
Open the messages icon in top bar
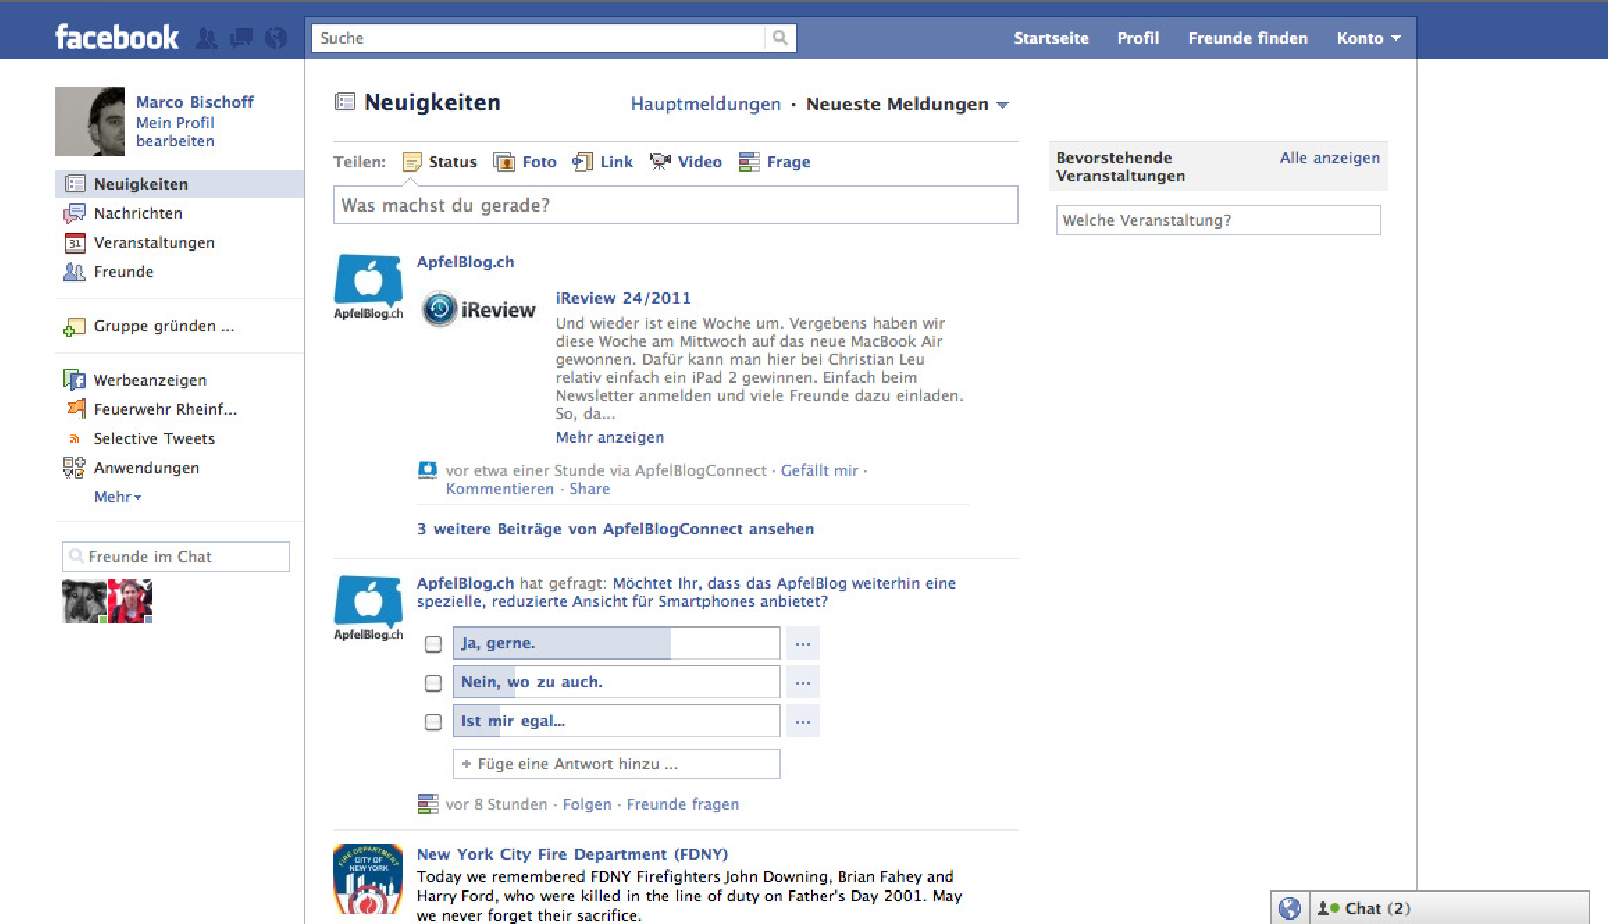point(241,38)
